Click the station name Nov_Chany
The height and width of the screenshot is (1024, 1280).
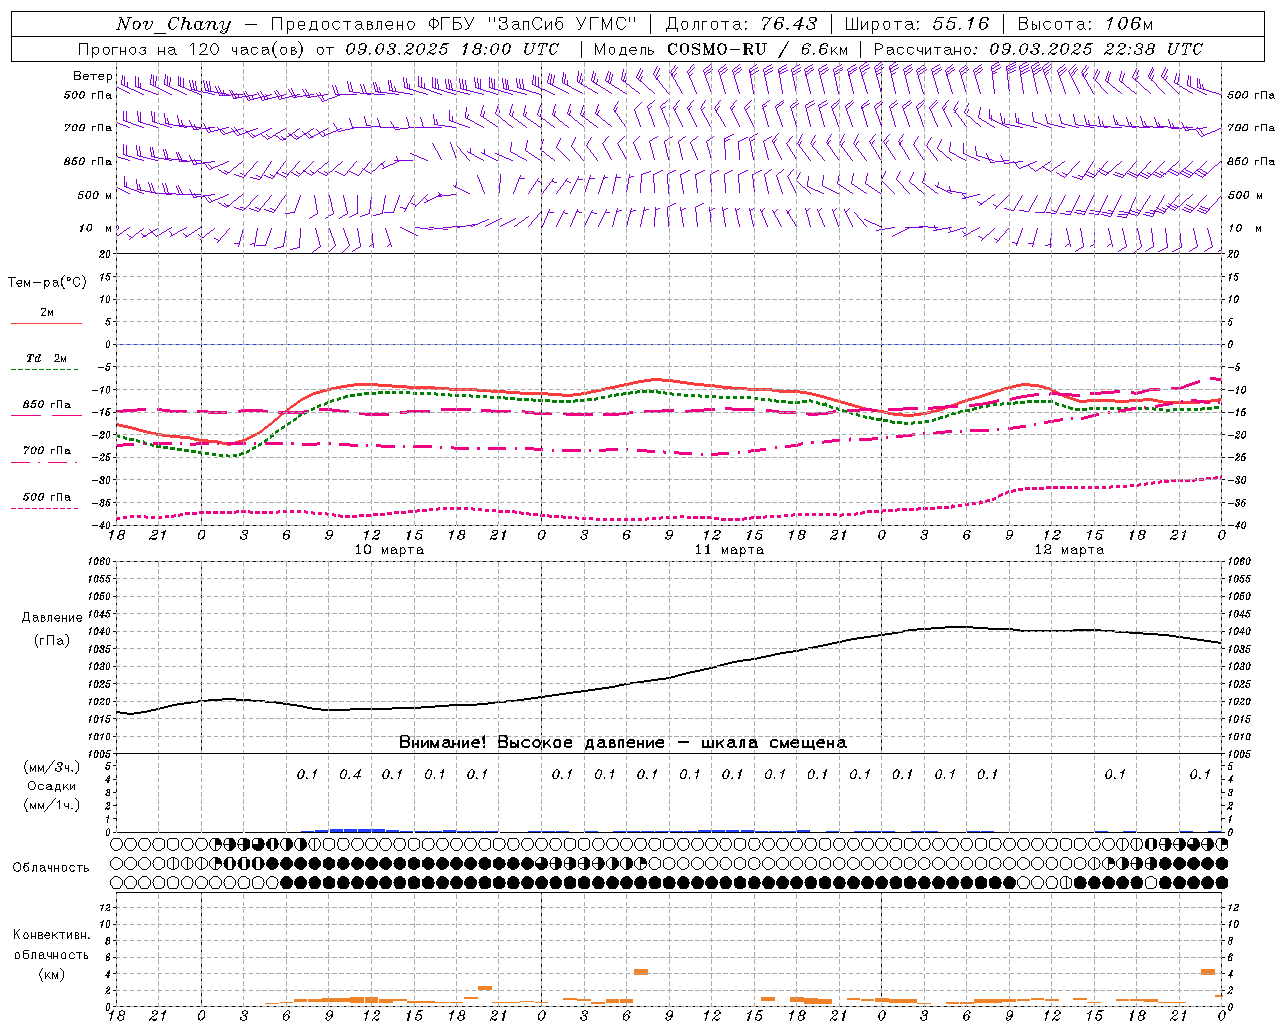[173, 24]
